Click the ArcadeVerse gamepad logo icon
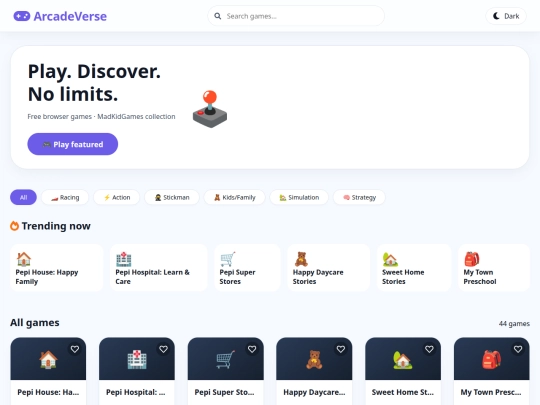Image resolution: width=540 pixels, height=405 pixels. click(x=22, y=16)
